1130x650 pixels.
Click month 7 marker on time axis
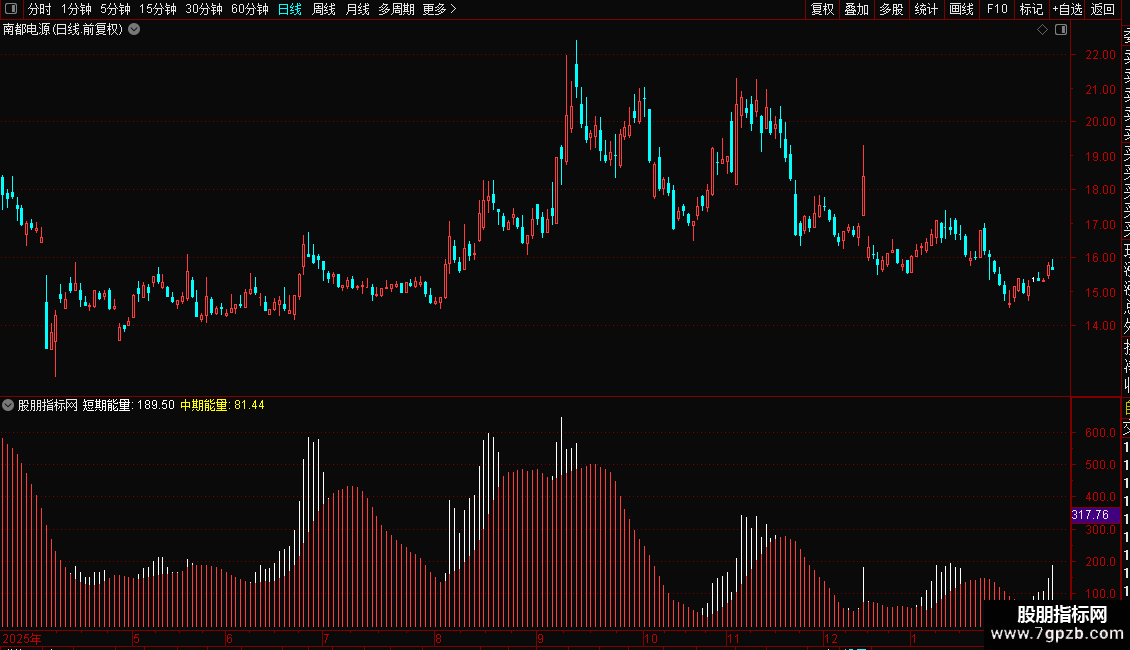tap(326, 638)
